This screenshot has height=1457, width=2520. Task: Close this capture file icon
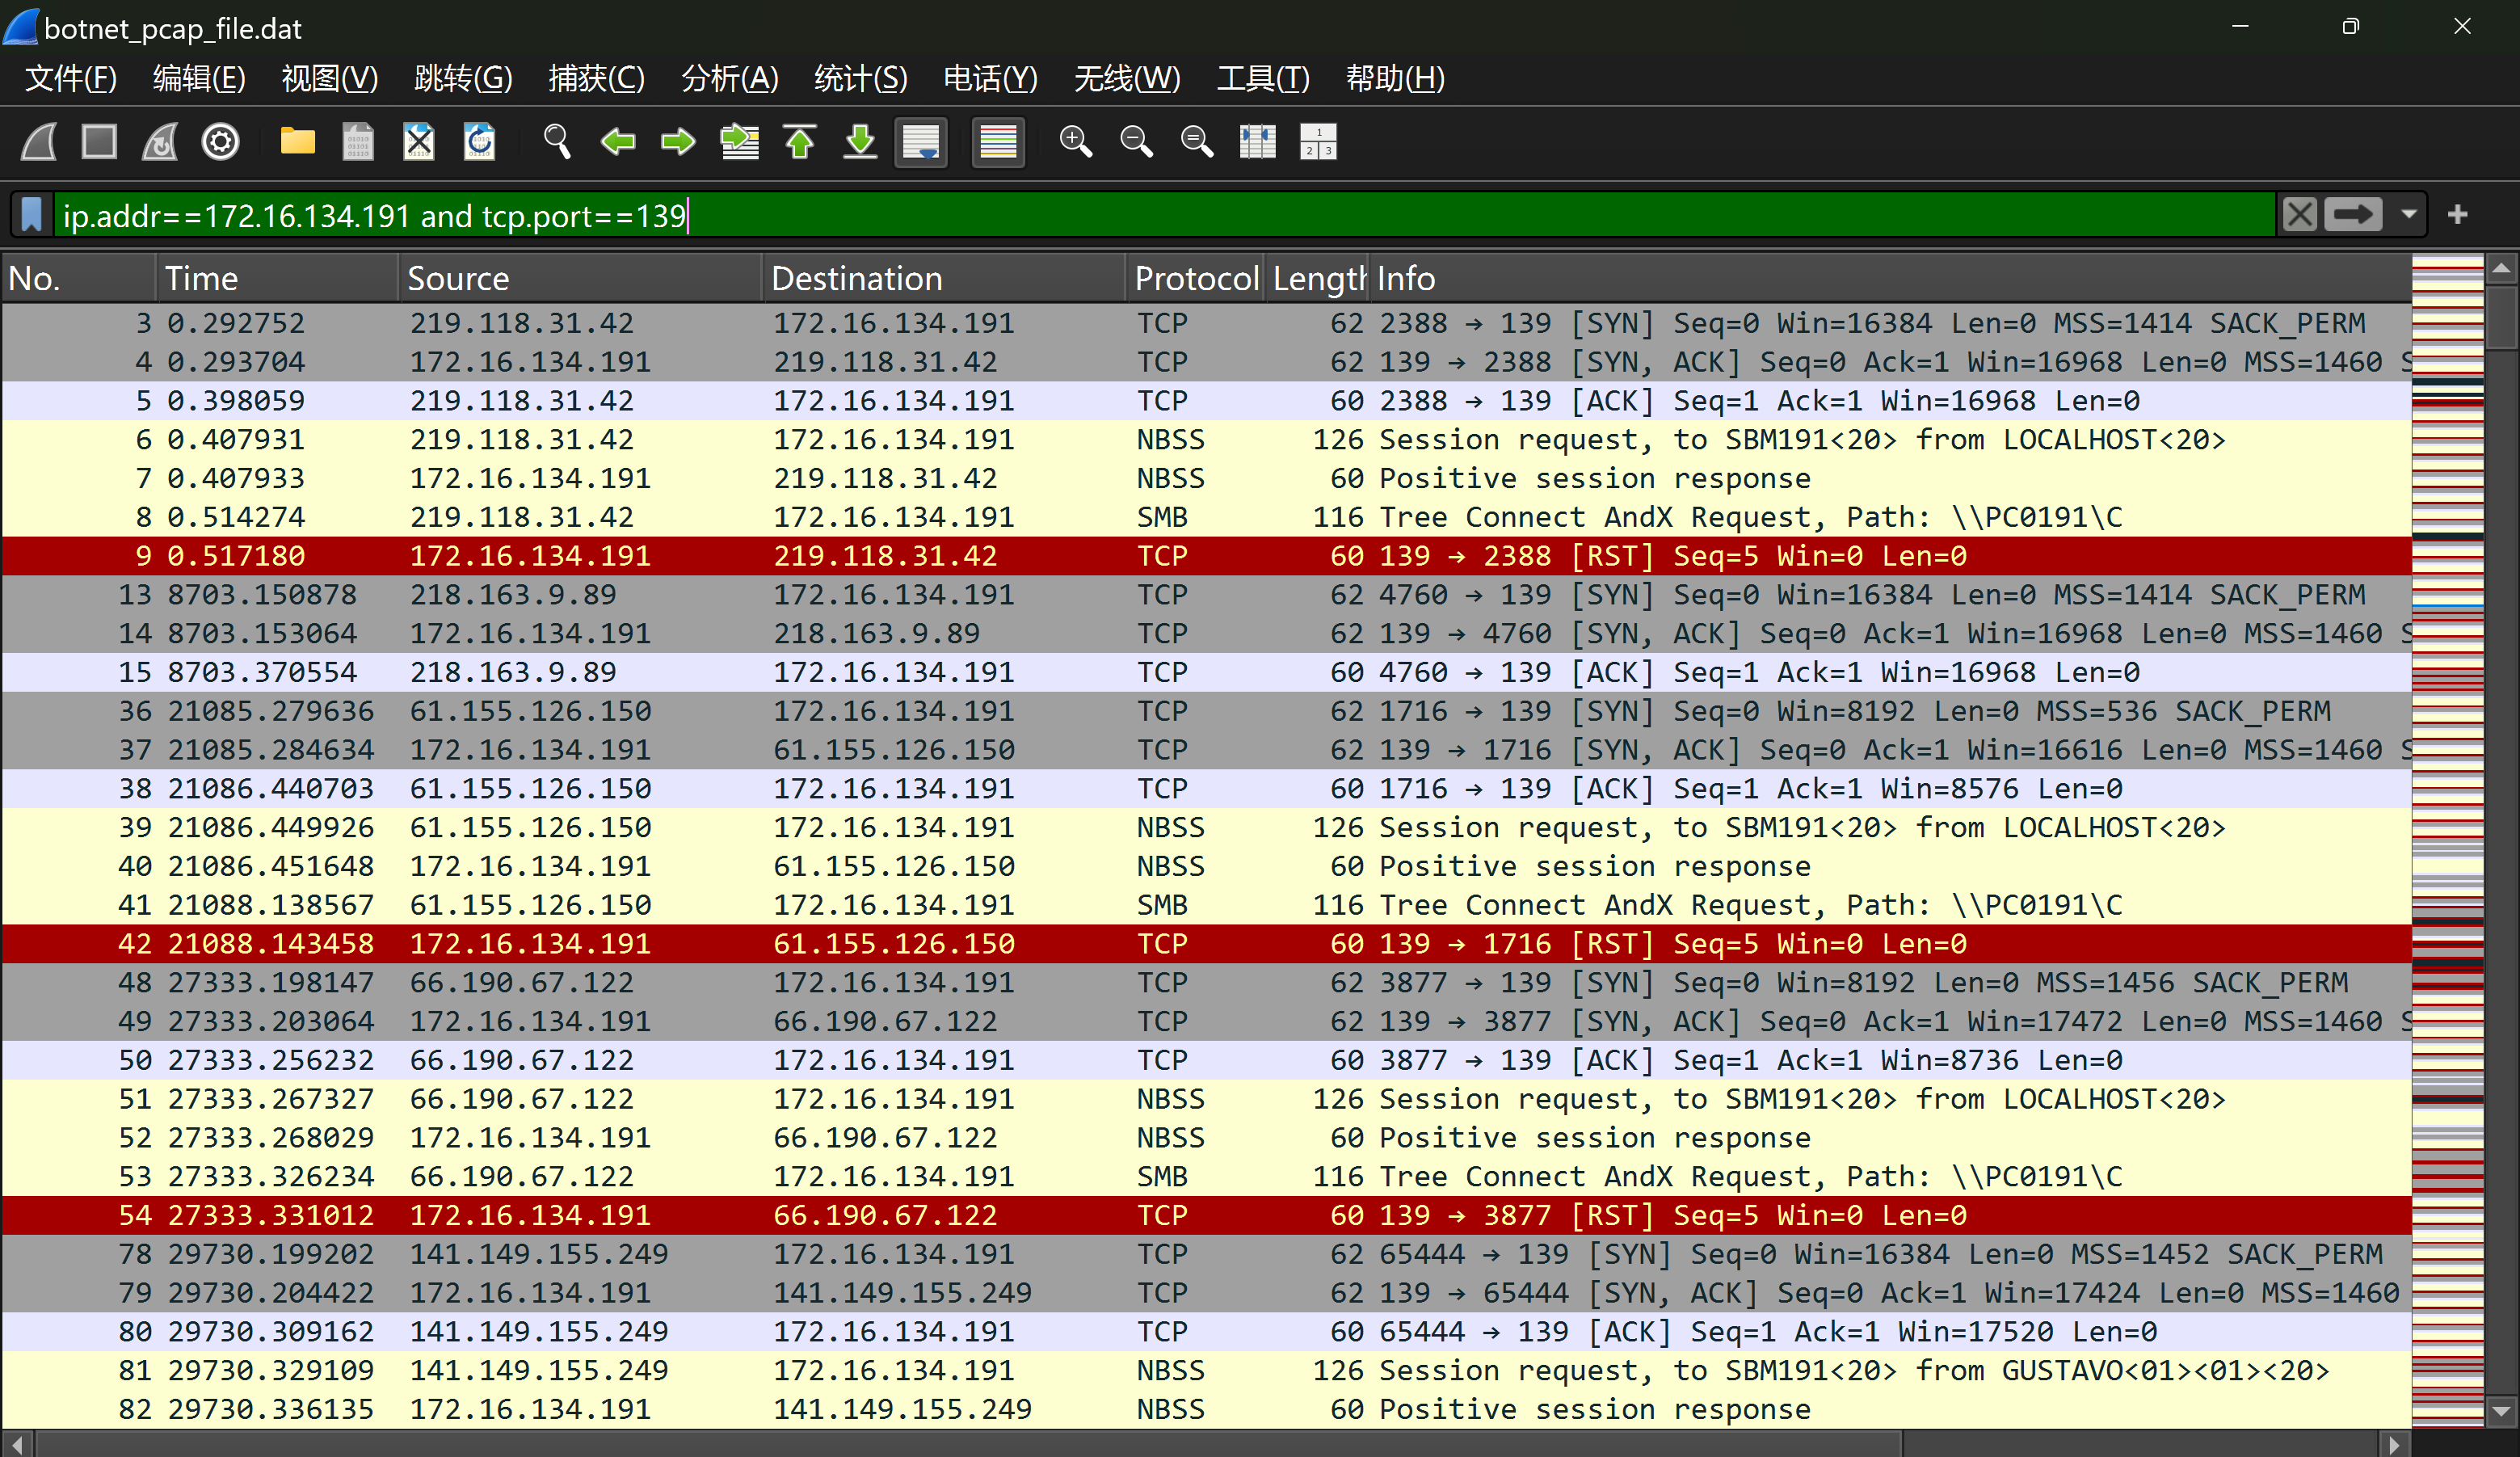[x=419, y=142]
